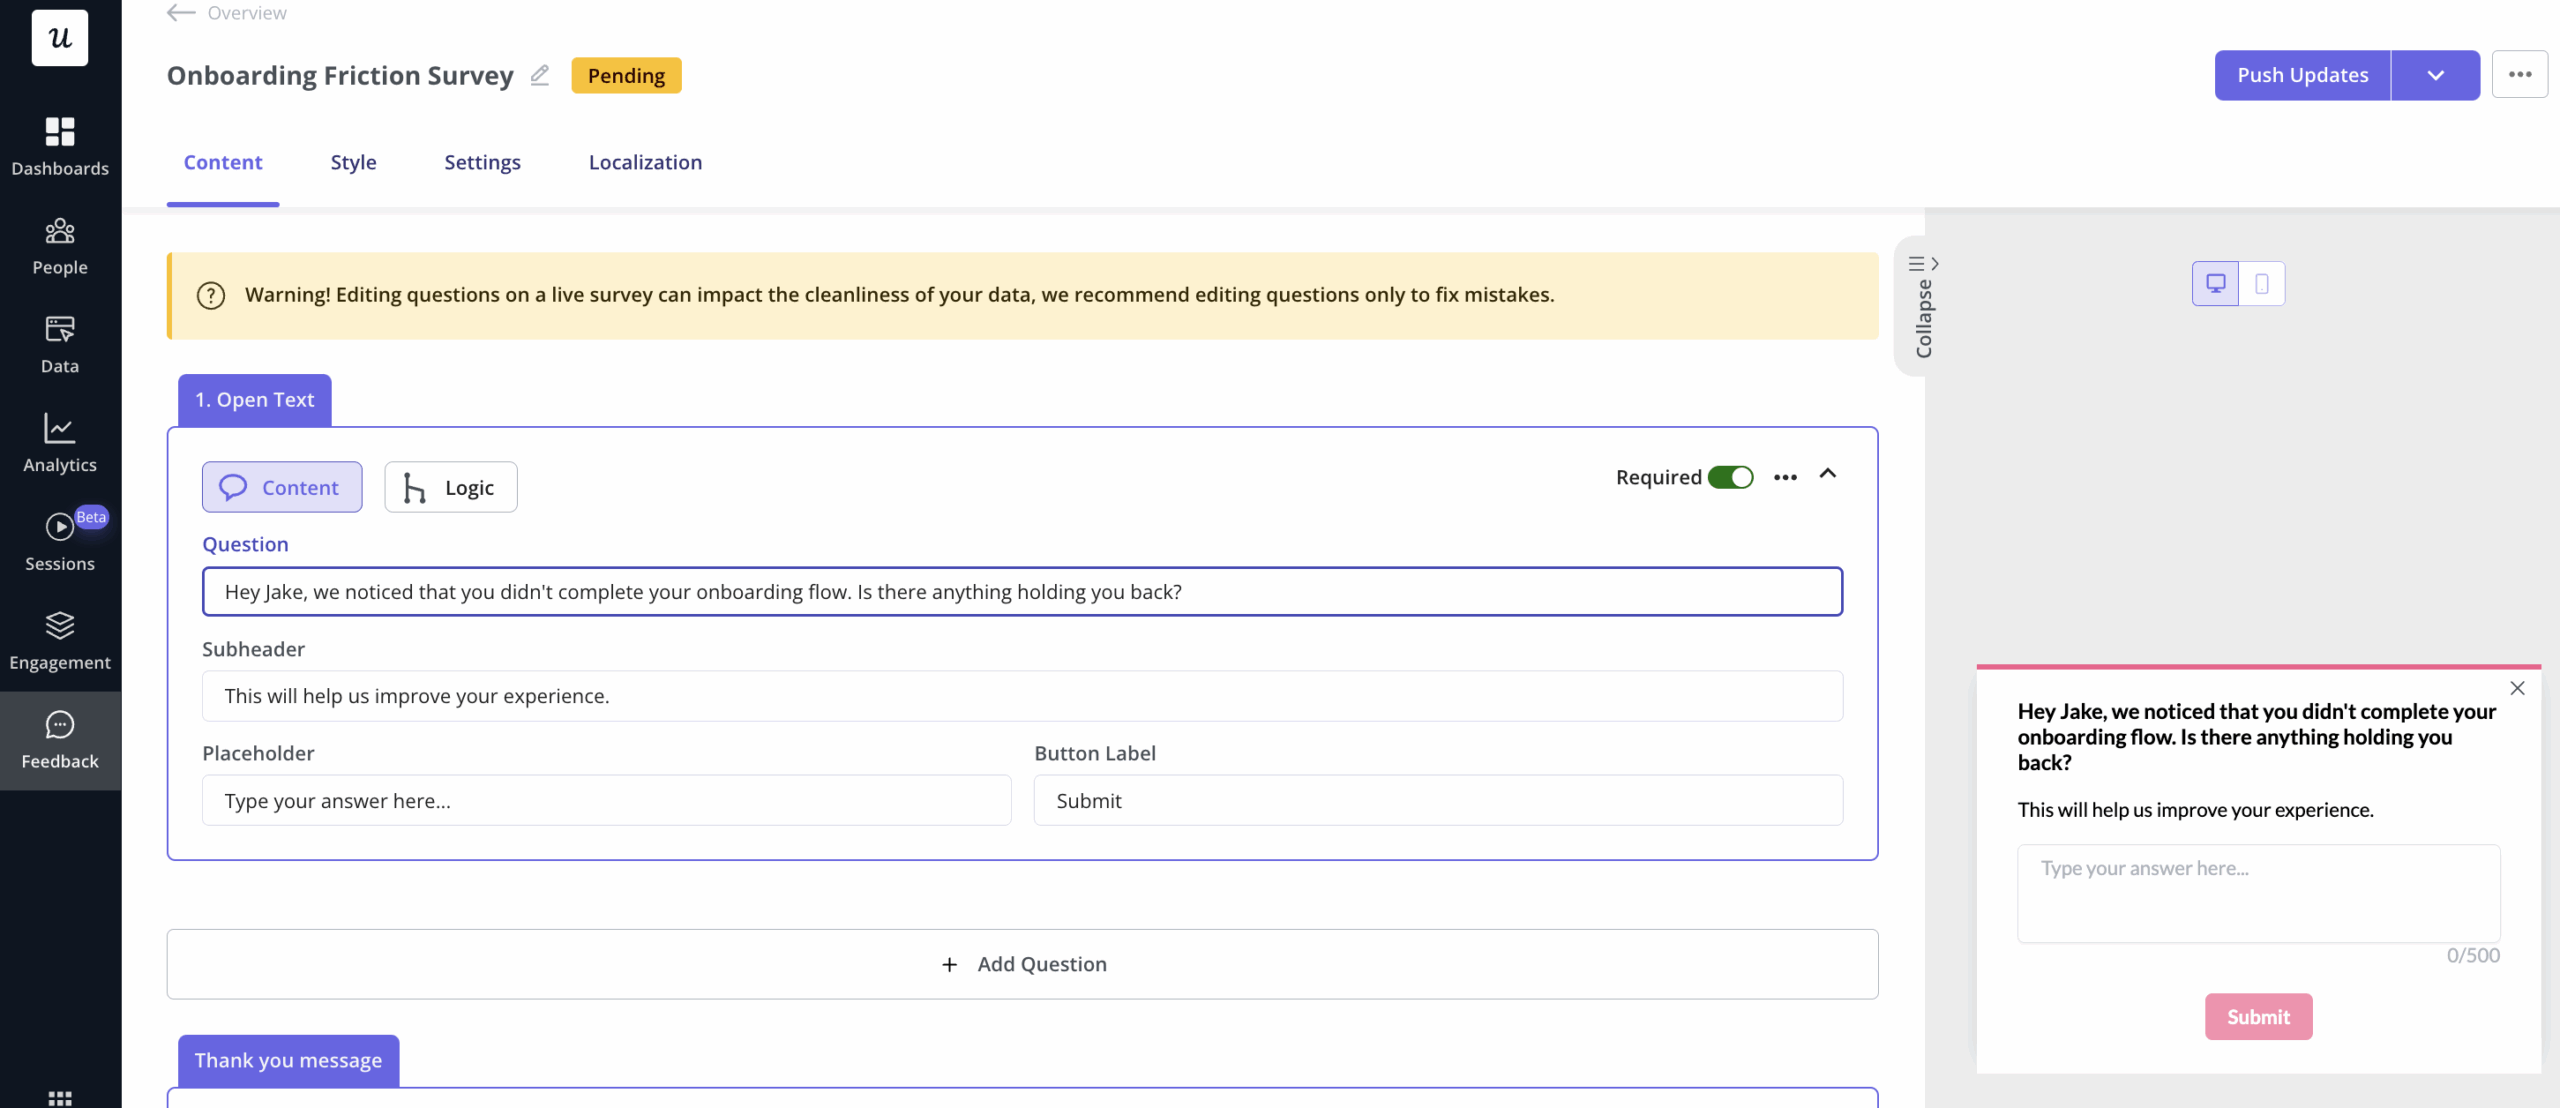Switch to the Style tab
Screen dimensions: 2560x1108
point(353,162)
